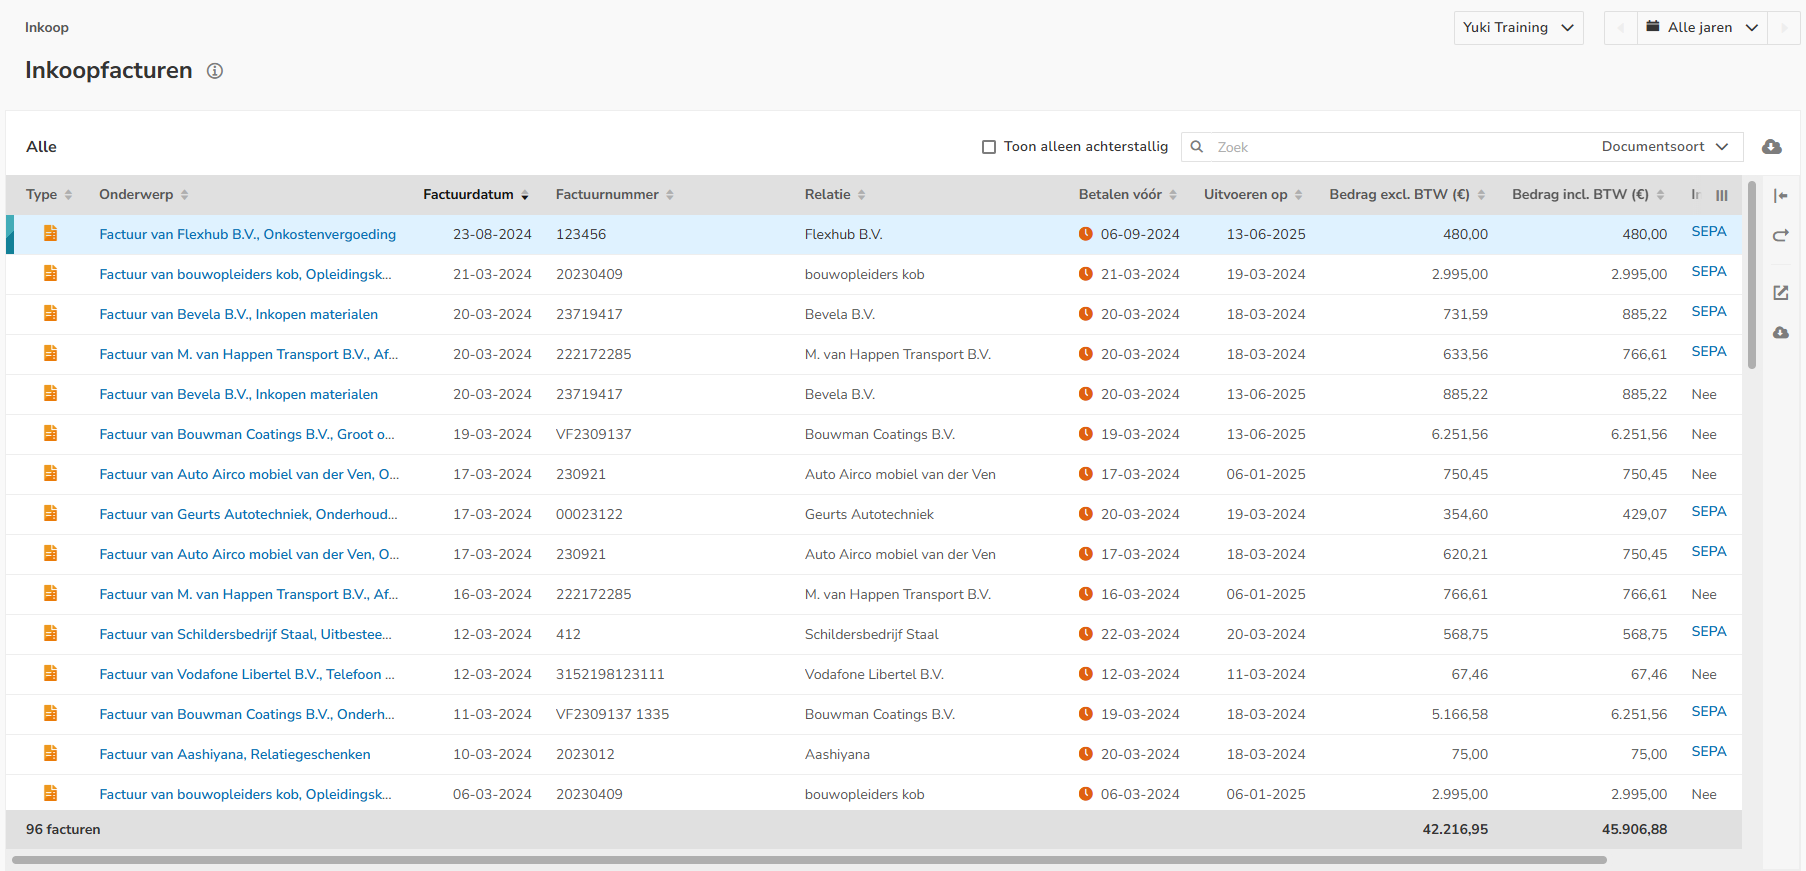Click the amount 5.166,58 in the excl. BTW column

[x=1459, y=714]
